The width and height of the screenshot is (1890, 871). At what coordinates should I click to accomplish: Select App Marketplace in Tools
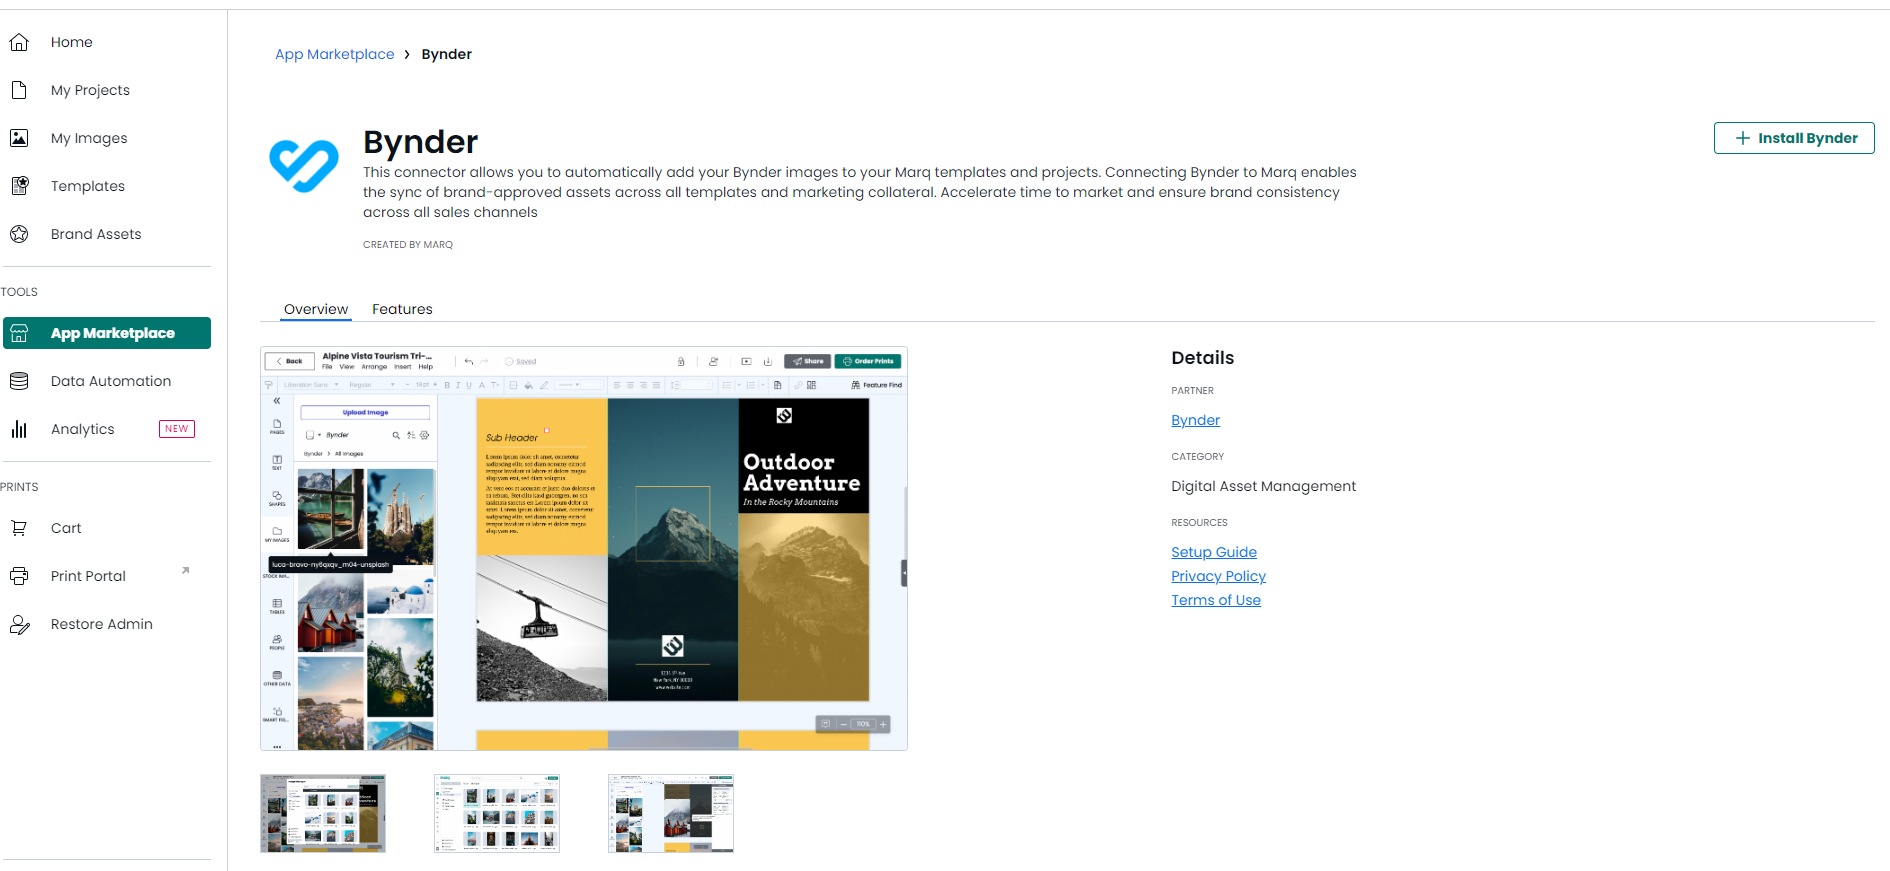pos(107,333)
